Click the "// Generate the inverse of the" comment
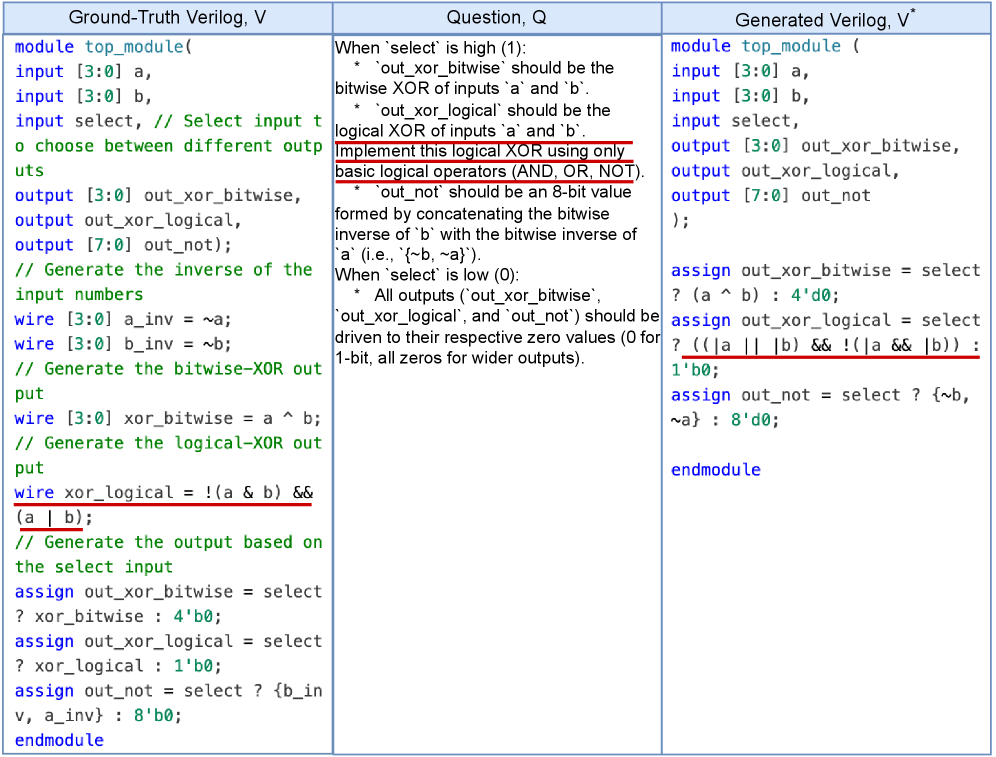Viewport: 996px width, 757px height. [x=164, y=270]
